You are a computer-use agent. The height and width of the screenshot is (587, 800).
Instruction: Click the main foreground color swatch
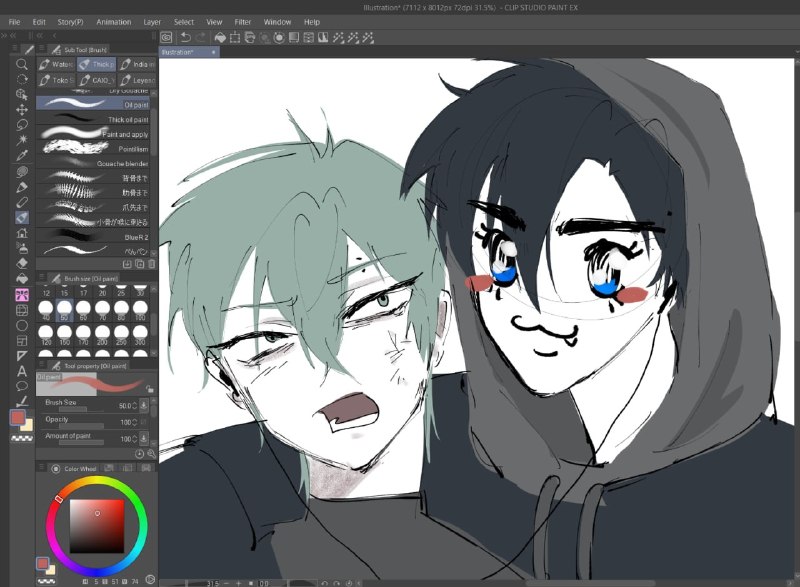pos(18,418)
